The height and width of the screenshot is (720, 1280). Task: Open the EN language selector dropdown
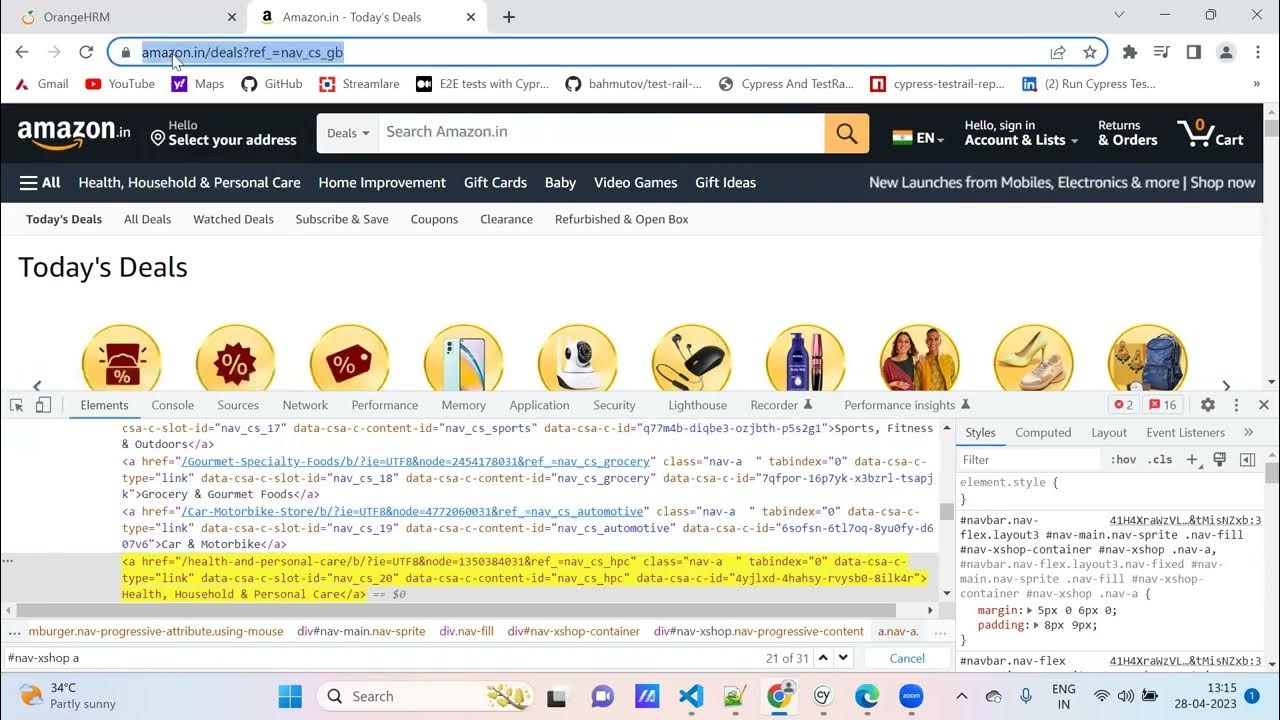tap(918, 138)
